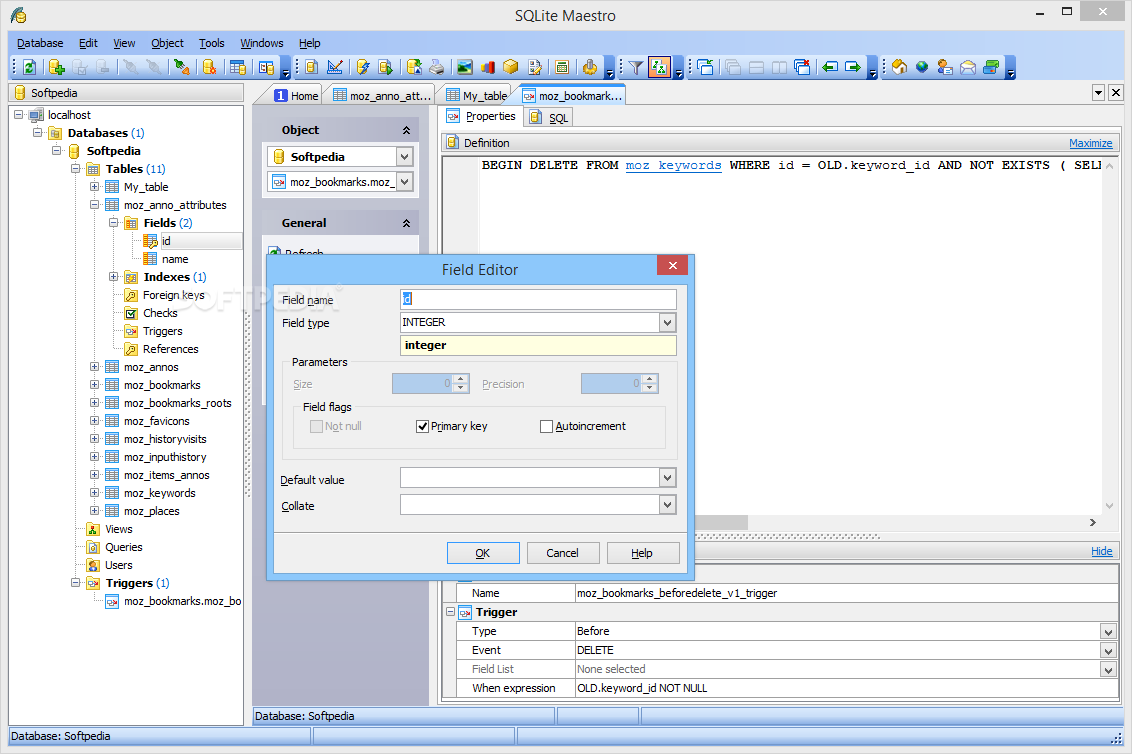Open the Event dropdown showing DELETE
Viewport: 1132px width, 754px height.
point(1109,651)
